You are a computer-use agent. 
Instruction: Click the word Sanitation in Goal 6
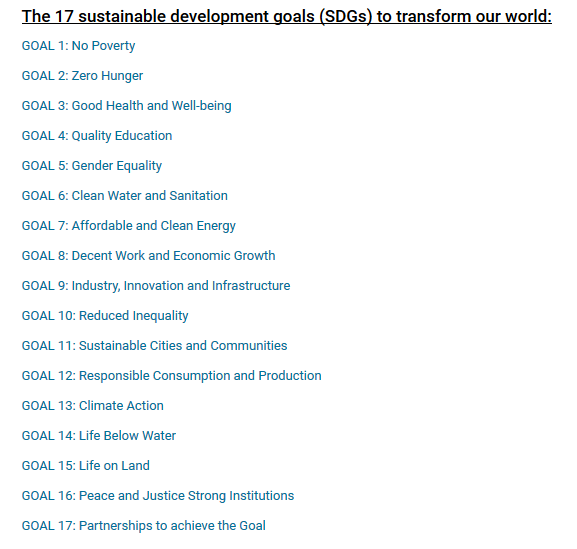[198, 196]
